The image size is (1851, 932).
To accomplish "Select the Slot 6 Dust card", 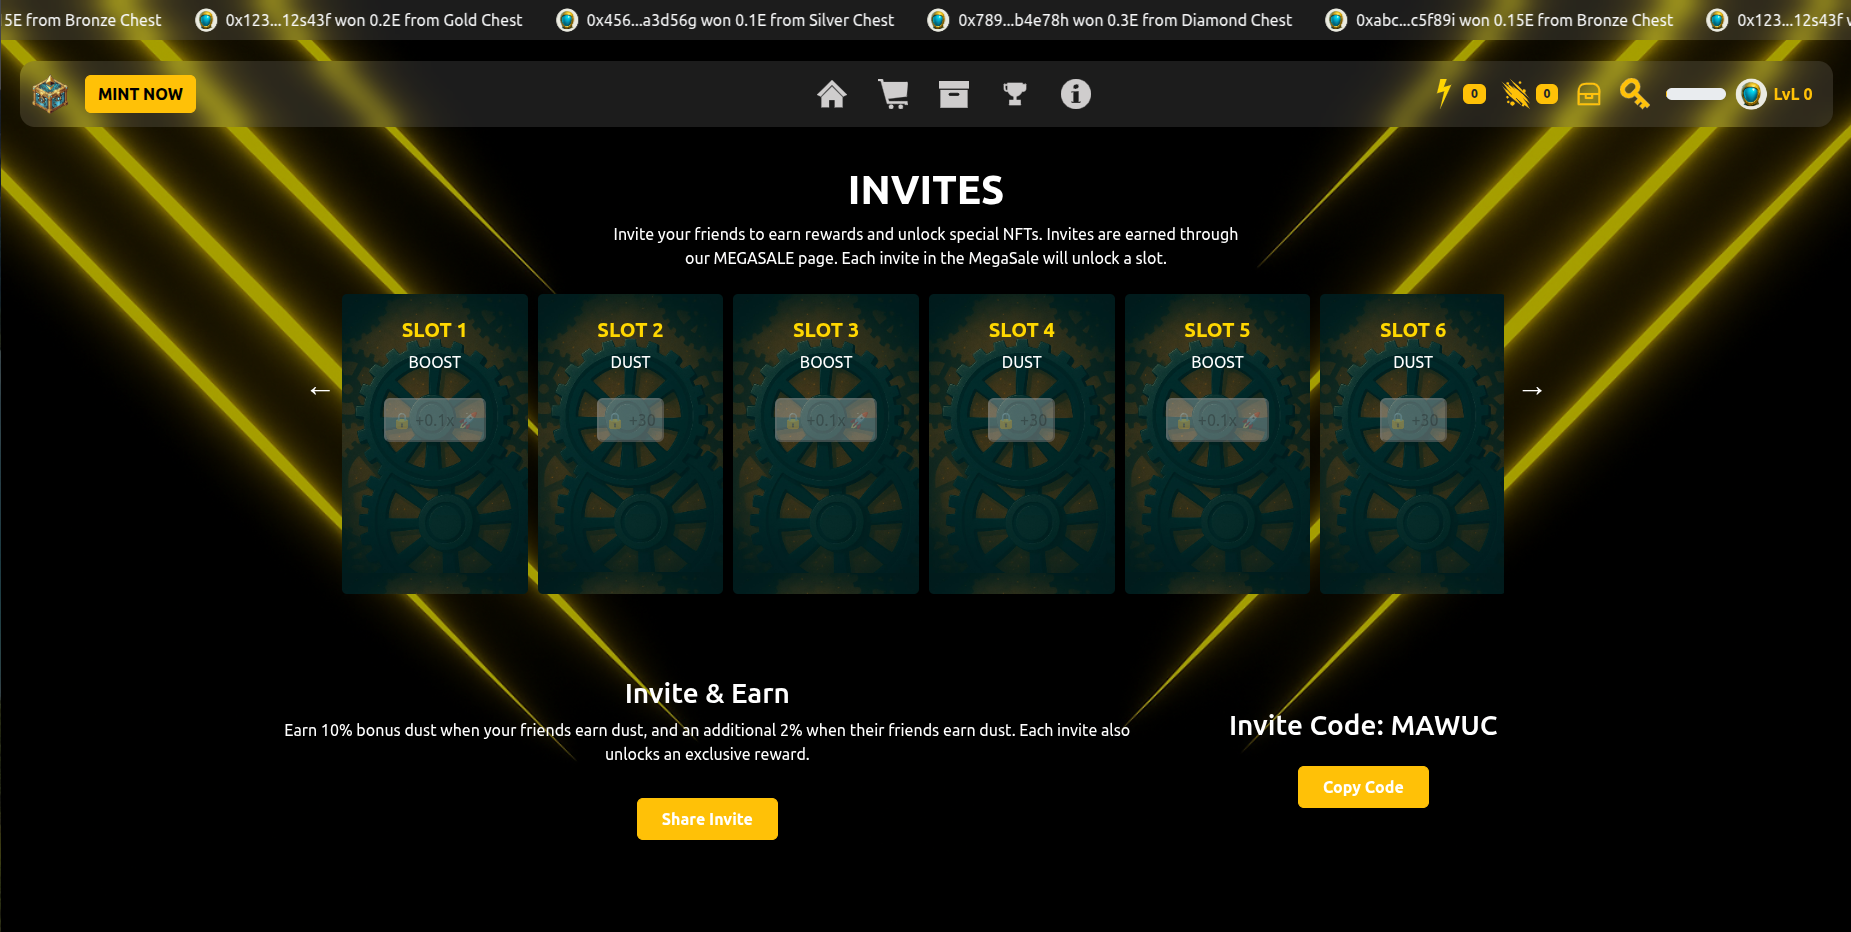I will click(x=1412, y=444).
